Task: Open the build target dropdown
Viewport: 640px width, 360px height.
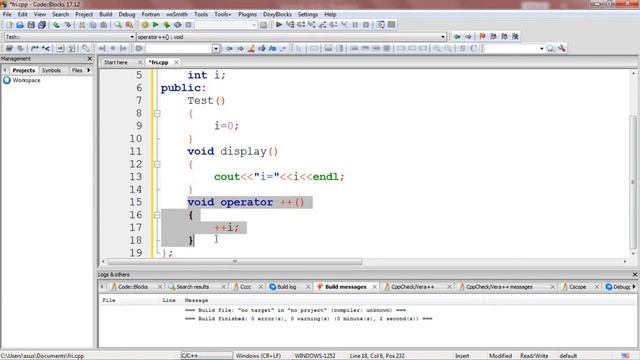Action: click(x=226, y=25)
